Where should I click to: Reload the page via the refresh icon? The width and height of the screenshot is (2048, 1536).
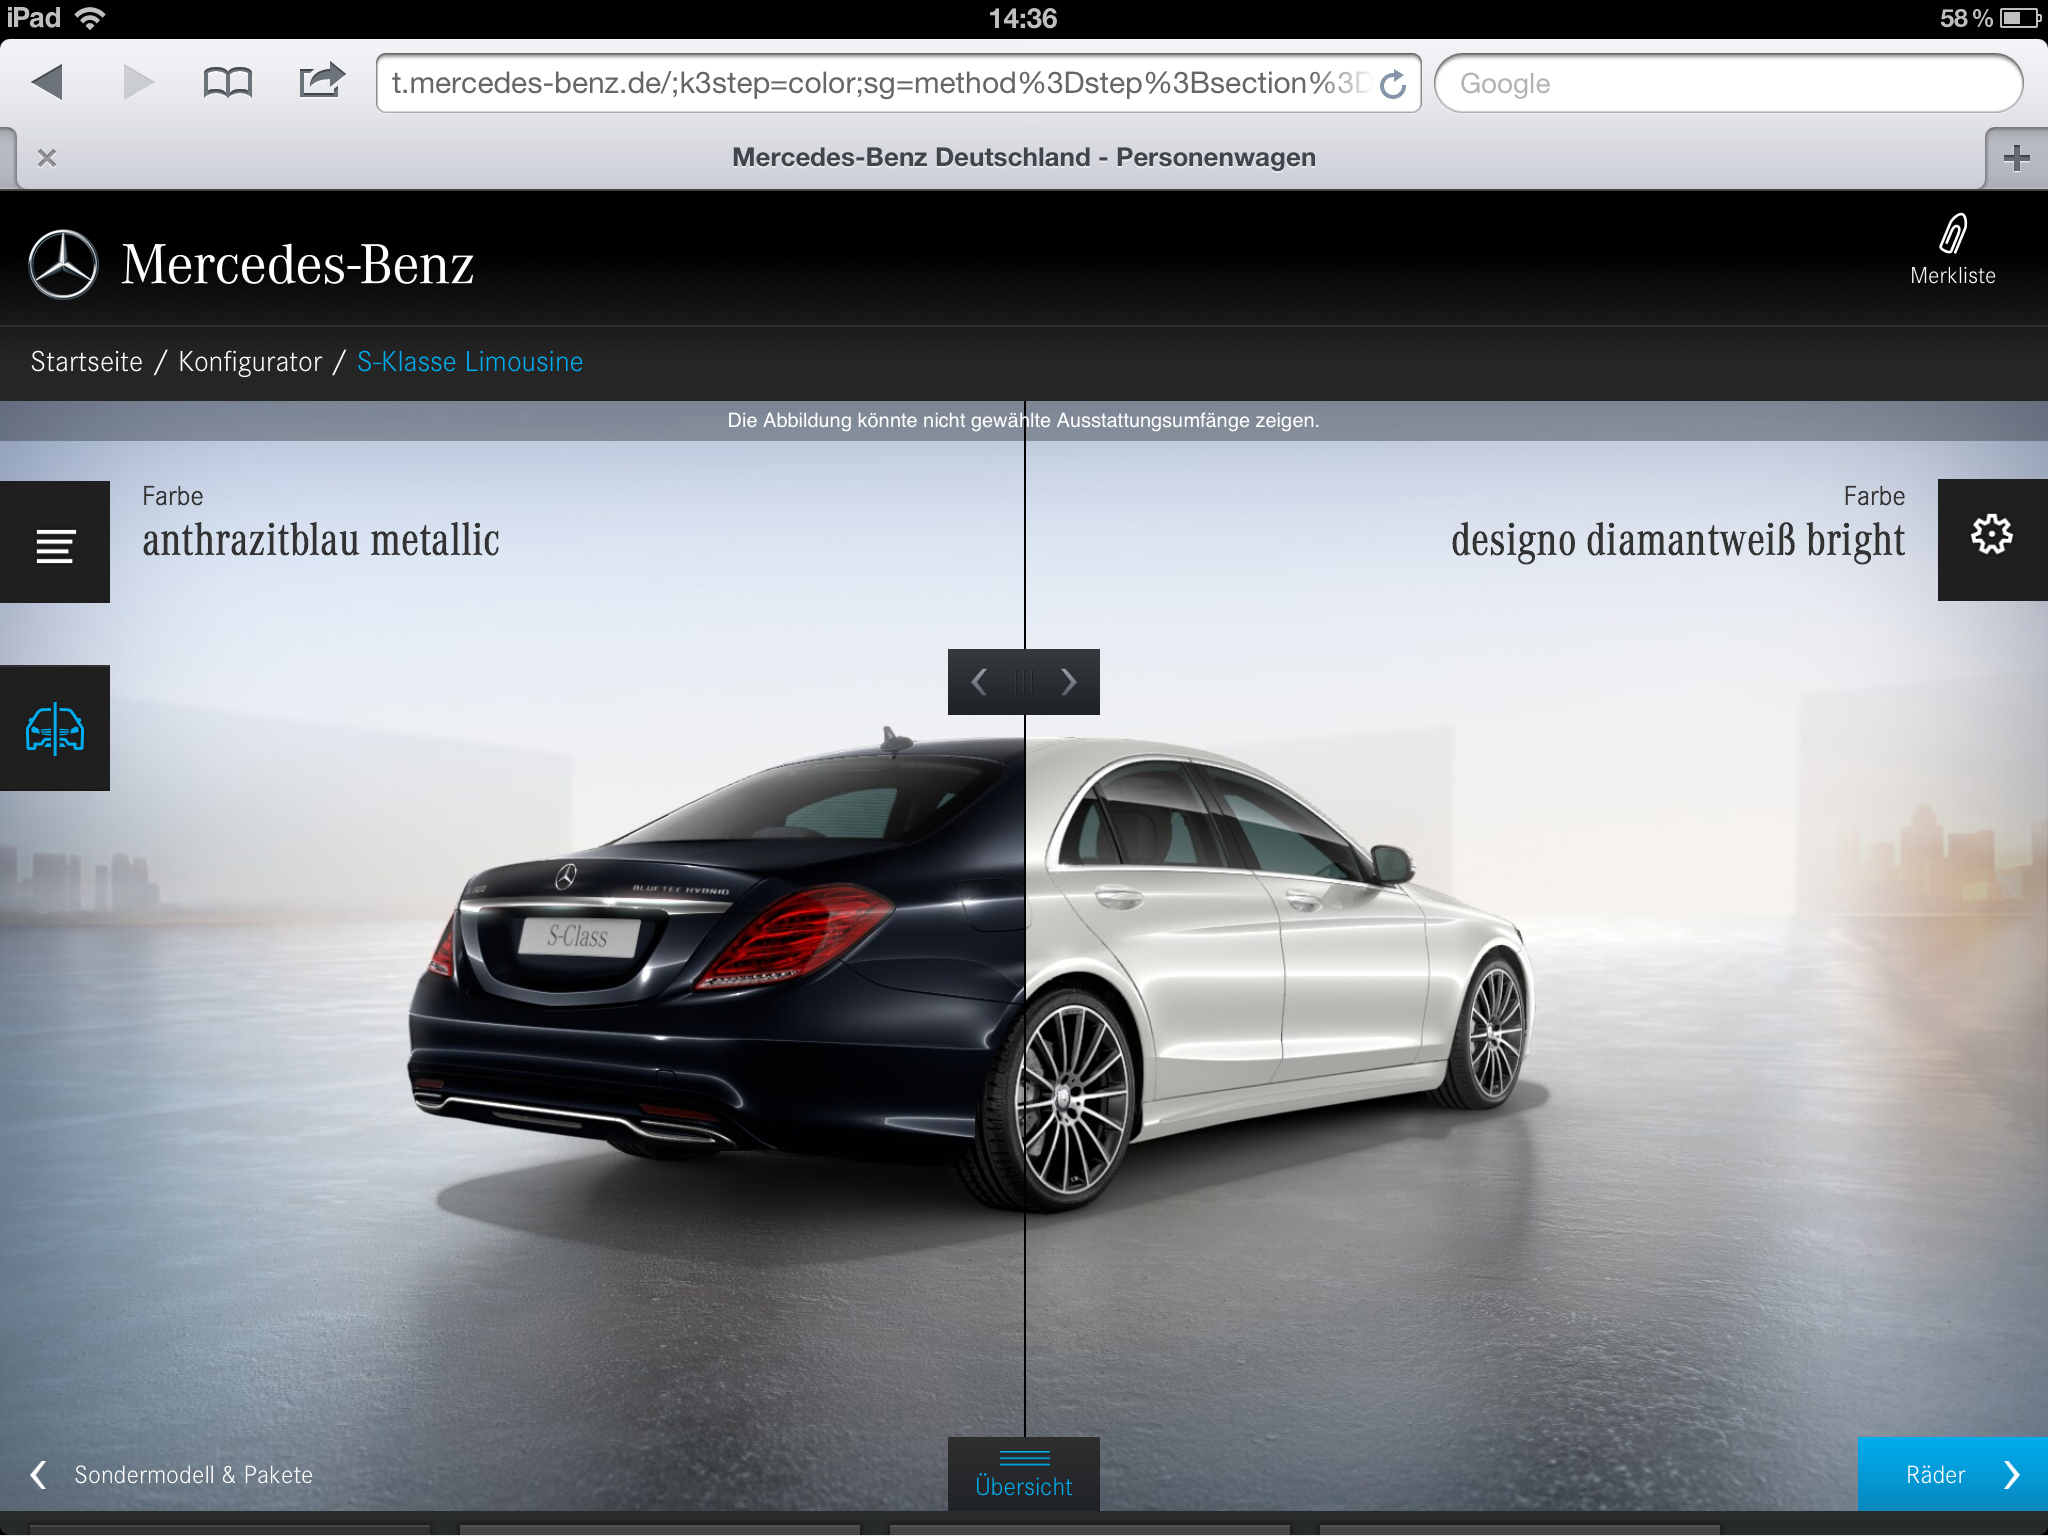[1393, 84]
